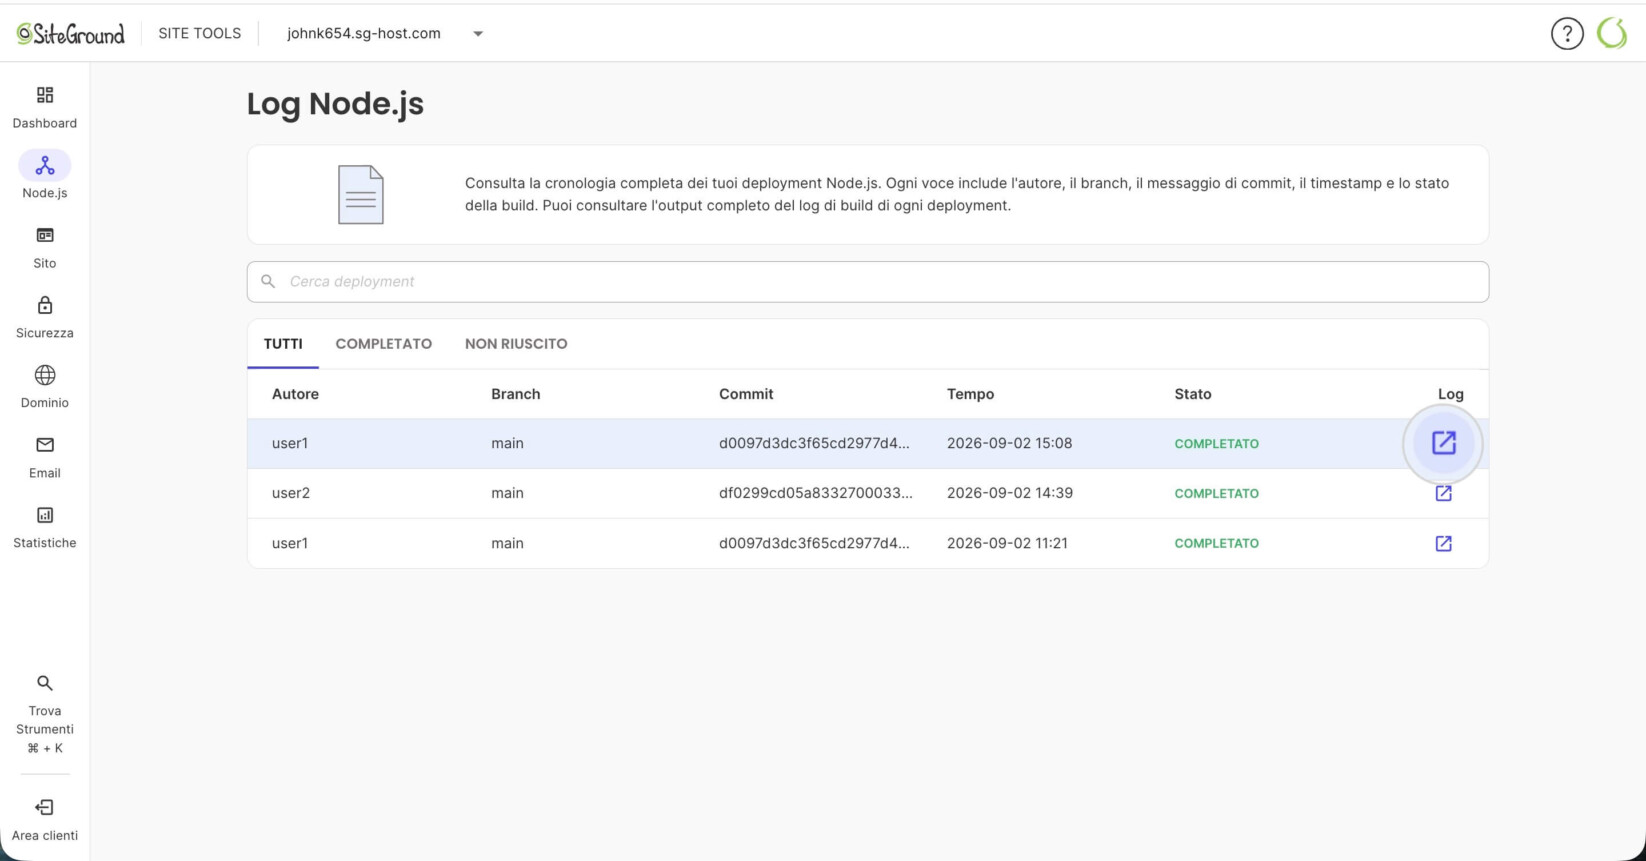The height and width of the screenshot is (861, 1646).
Task: Click the Tempo column header
Action: point(970,394)
